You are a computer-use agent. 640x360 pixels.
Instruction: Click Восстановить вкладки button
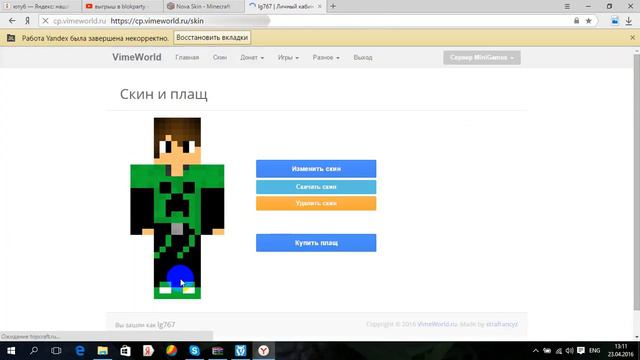[x=212, y=38]
